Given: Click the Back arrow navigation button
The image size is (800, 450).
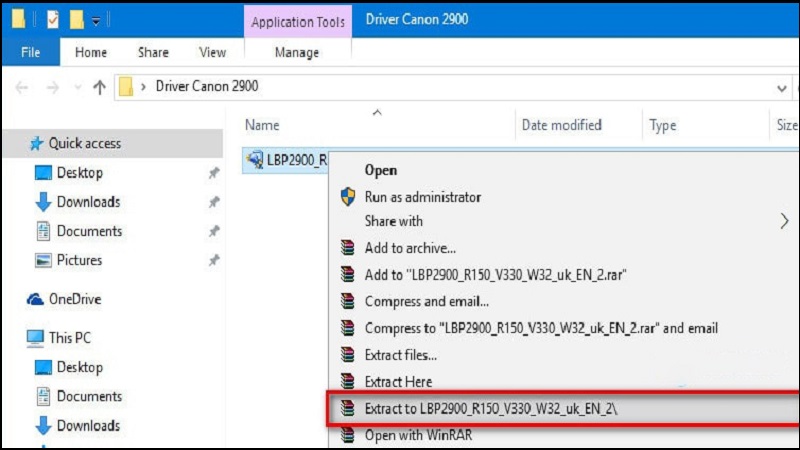Looking at the screenshot, I should pyautogui.click(x=22, y=87).
